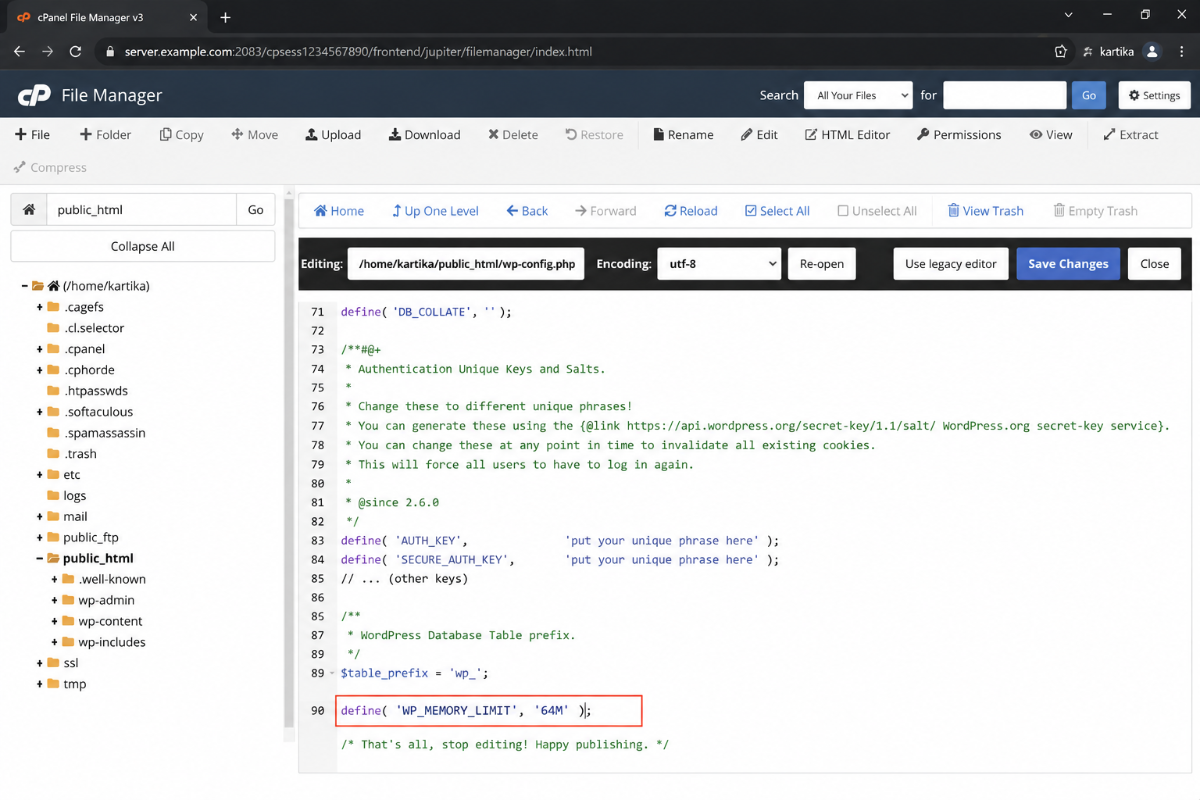Expand the .cagefs folder

[x=40, y=307]
